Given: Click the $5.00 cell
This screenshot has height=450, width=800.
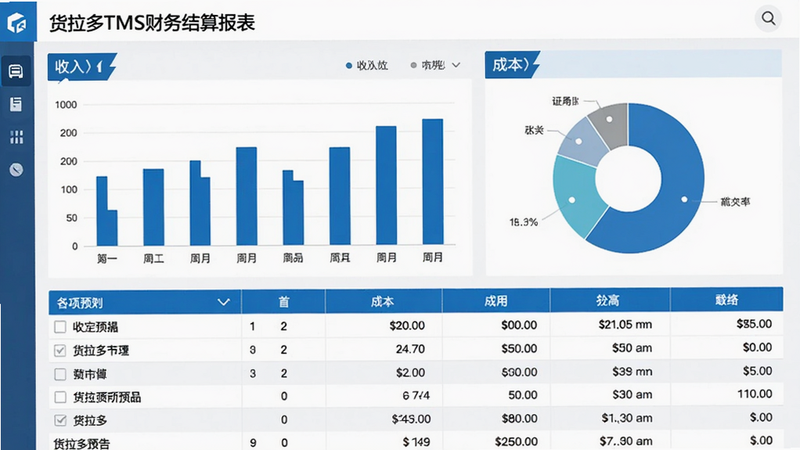Looking at the screenshot, I should point(757,371).
